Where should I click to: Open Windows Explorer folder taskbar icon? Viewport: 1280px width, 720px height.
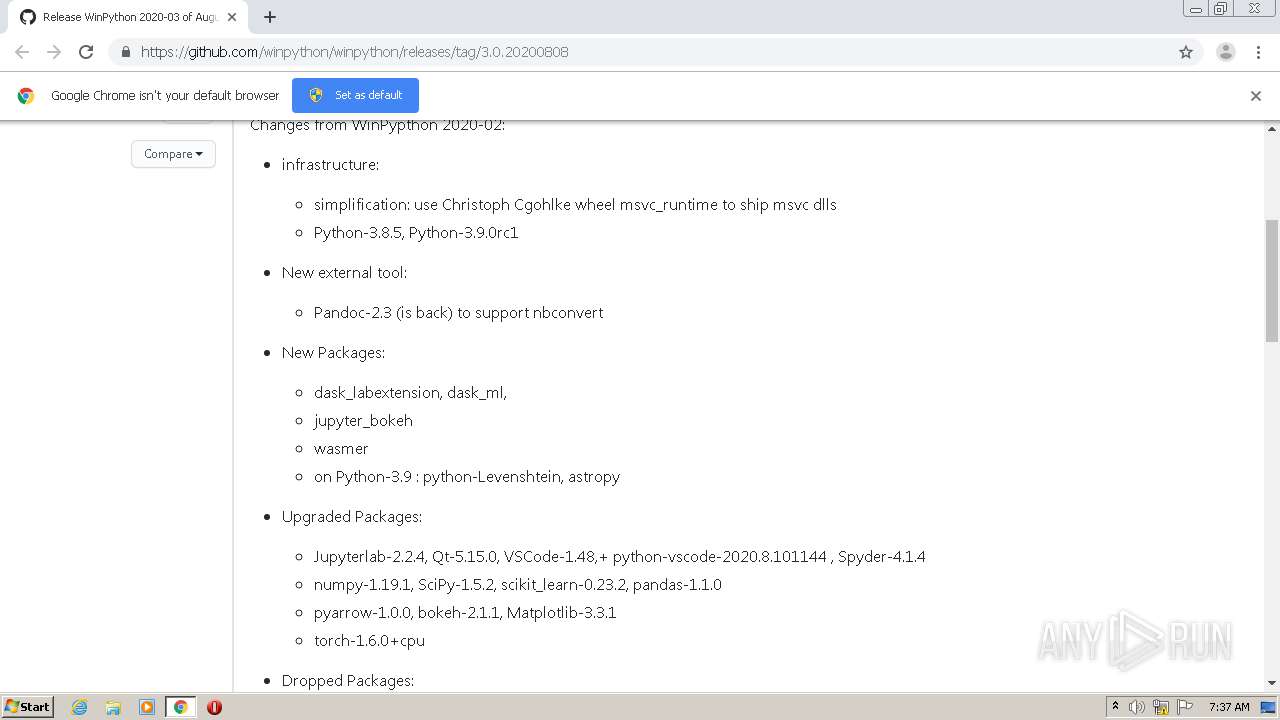[113, 707]
